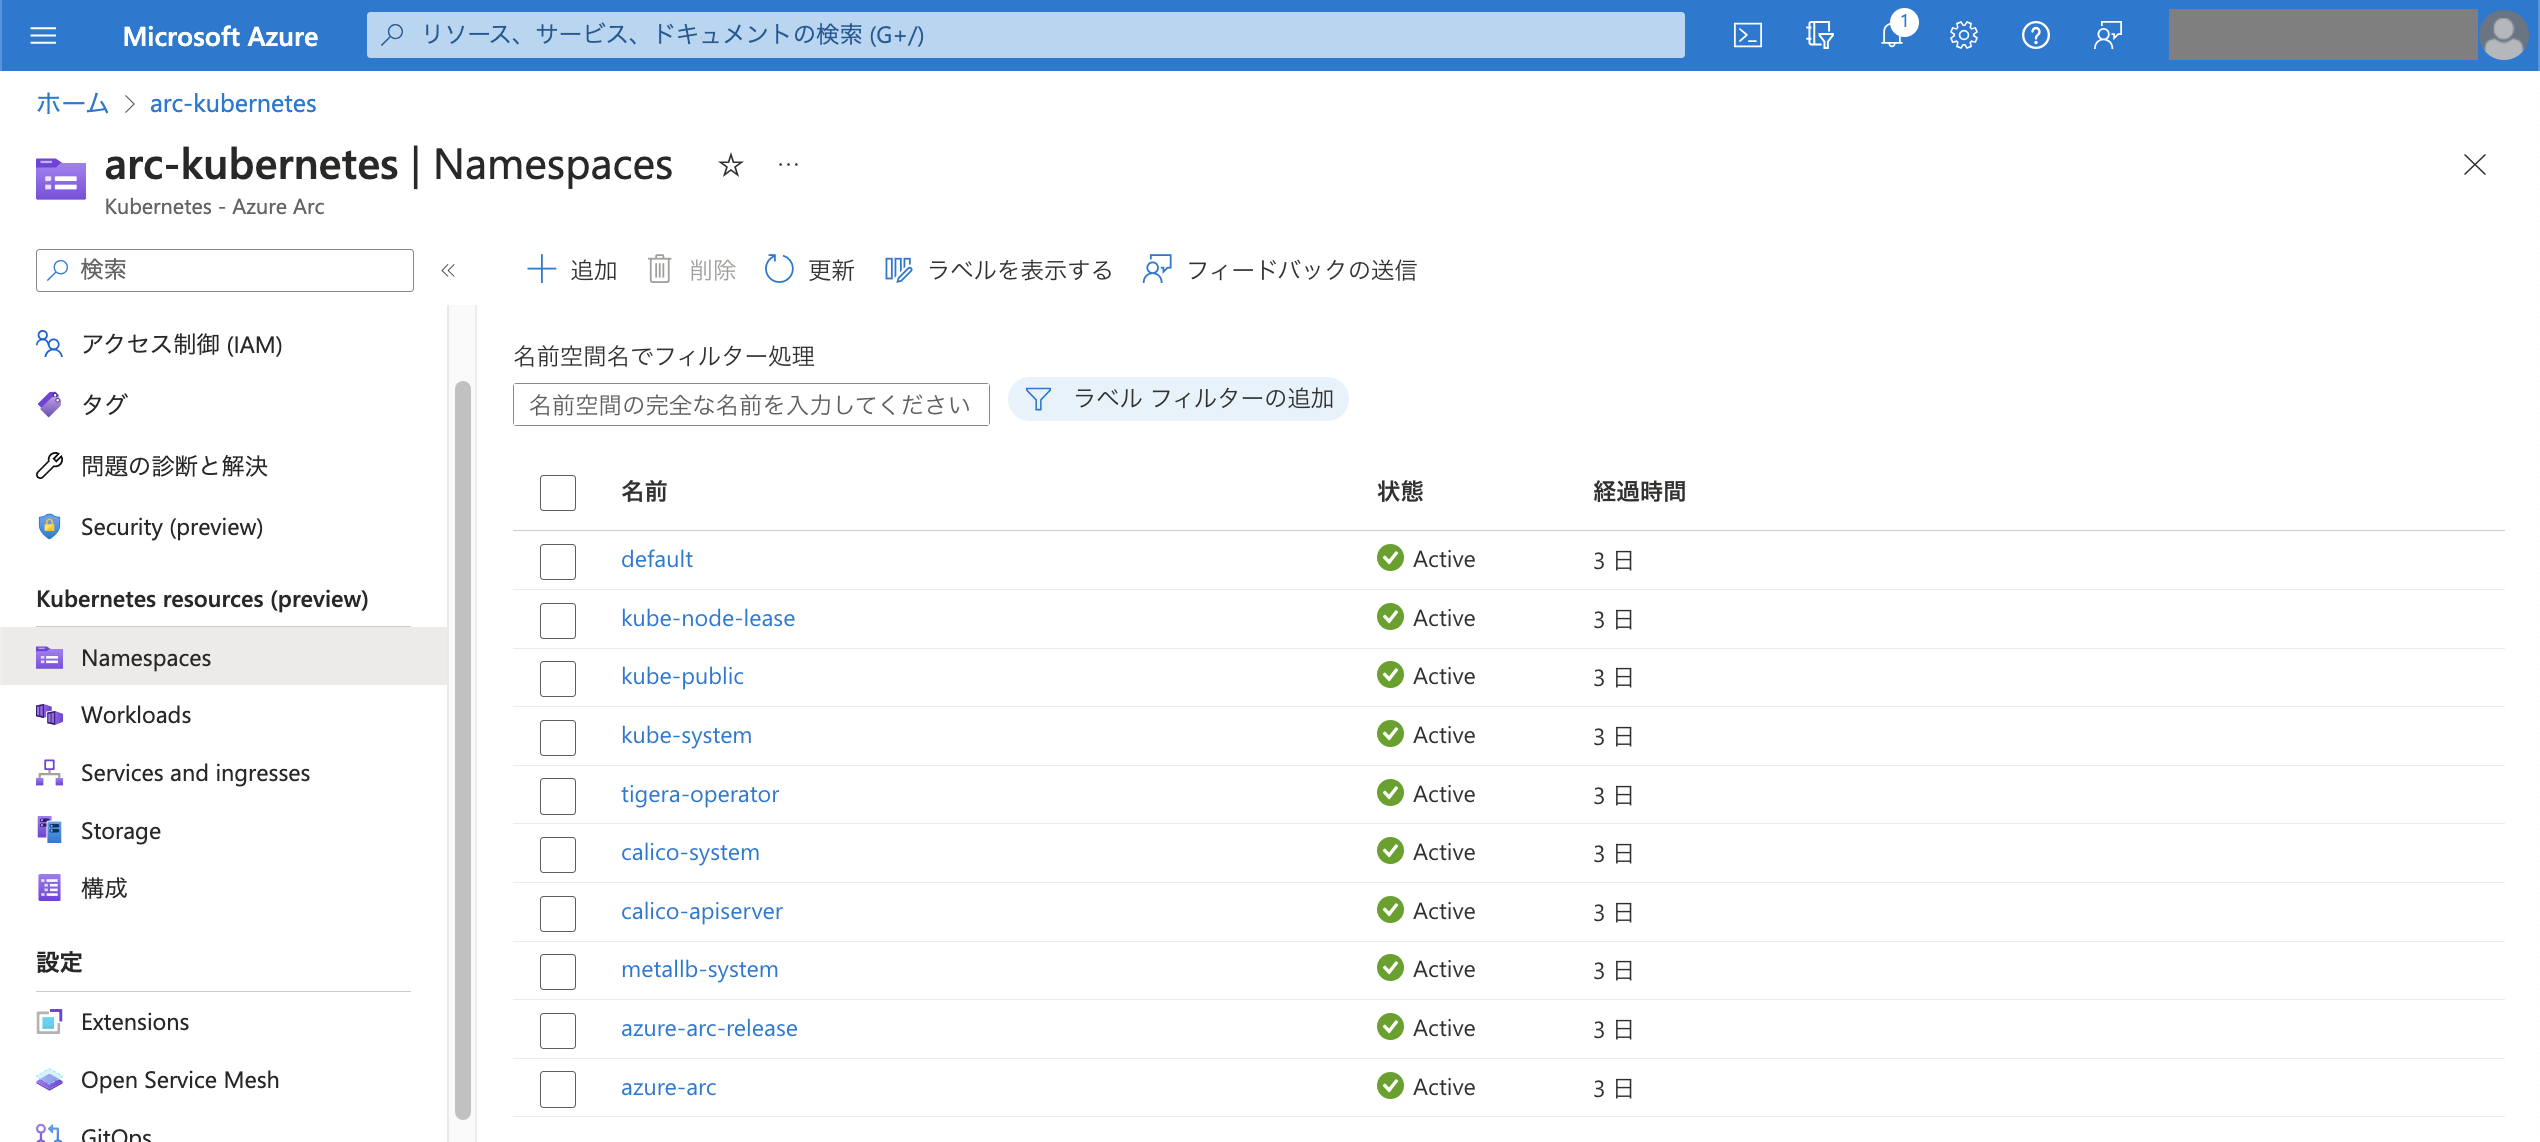Open the directories and subscriptions filter icon
Viewport: 2540px width, 1142px height.
click(x=1819, y=36)
